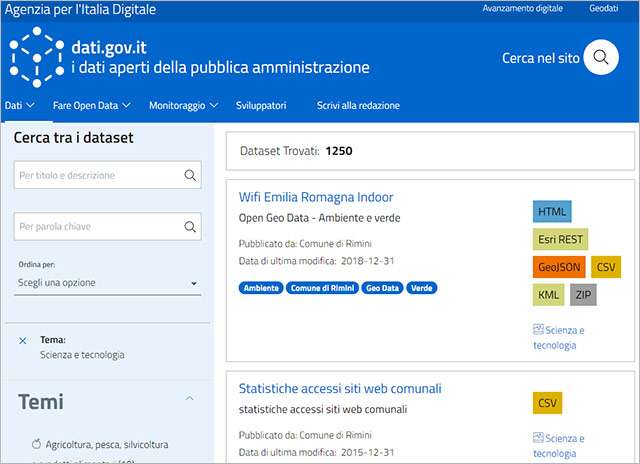Click the dati.gov.it network logo
The height and width of the screenshot is (464, 640).
pos(37,57)
